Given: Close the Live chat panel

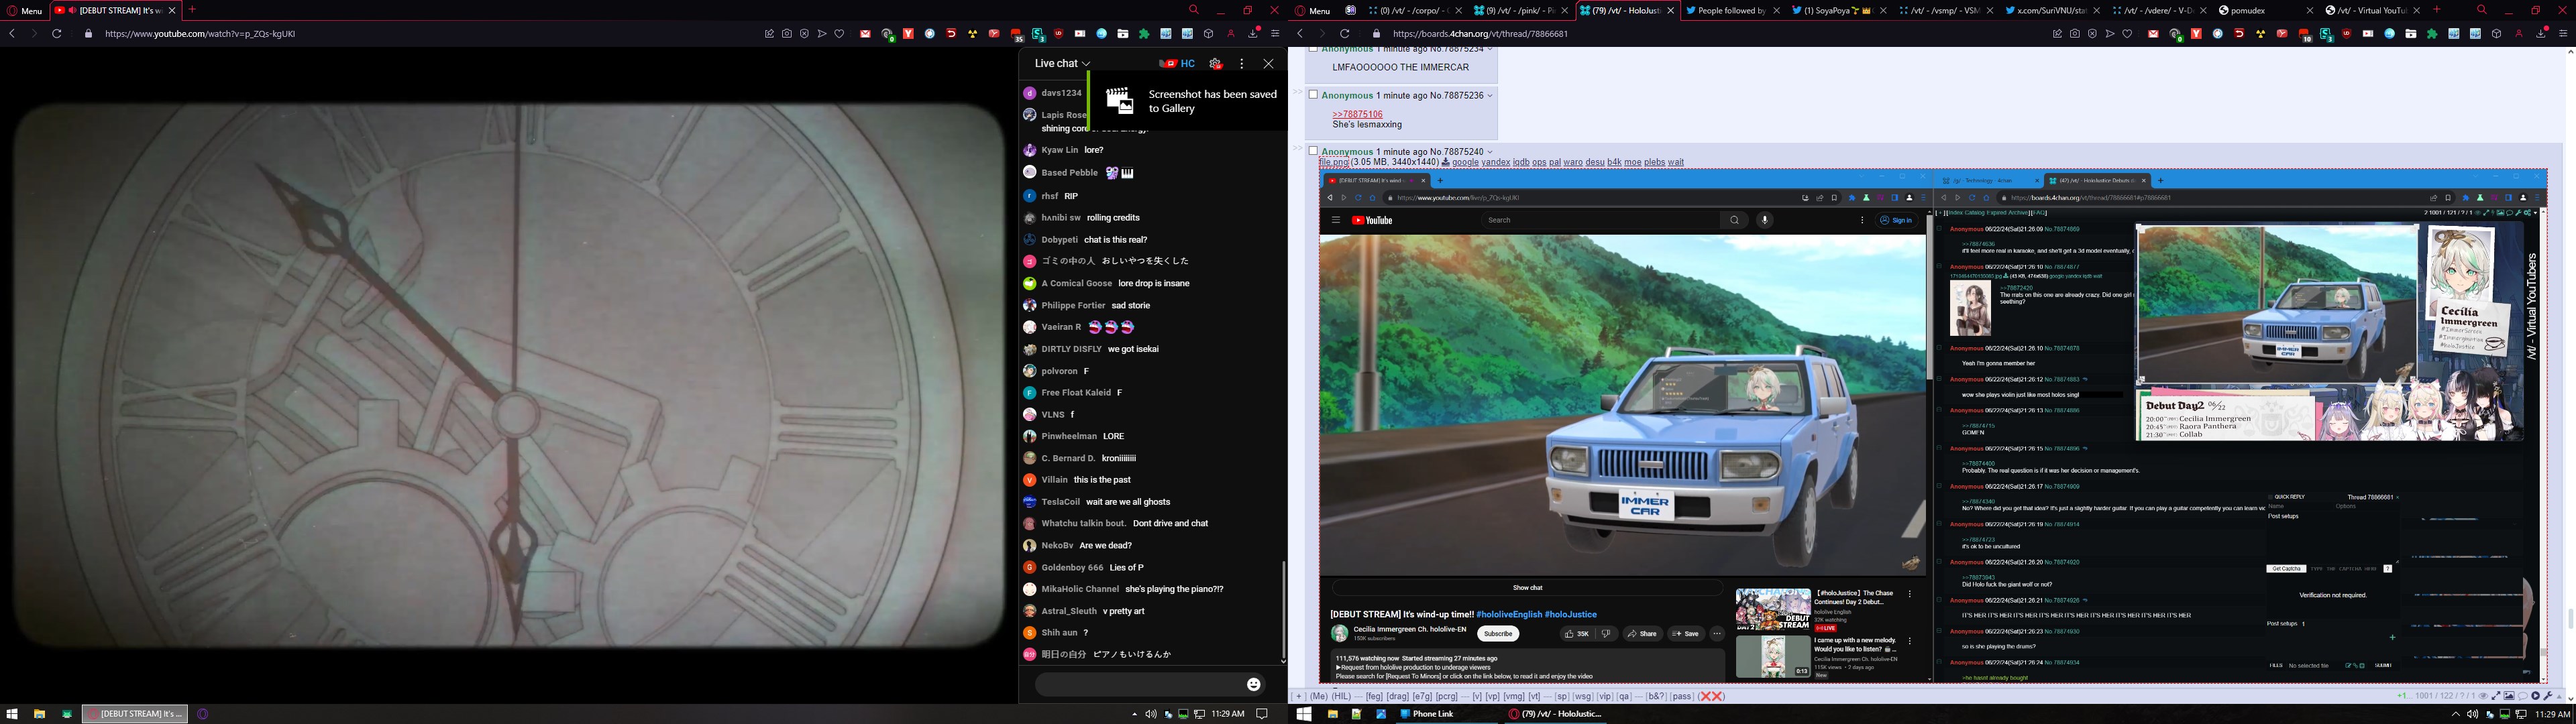Looking at the screenshot, I should tap(1269, 63).
